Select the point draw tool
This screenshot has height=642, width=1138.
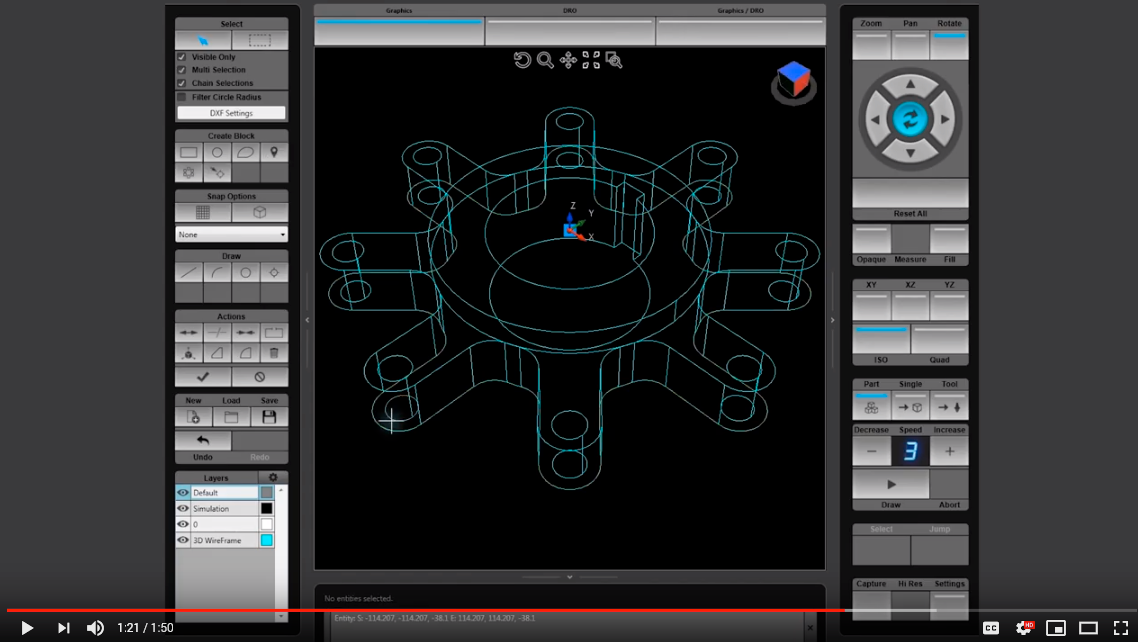click(274, 273)
